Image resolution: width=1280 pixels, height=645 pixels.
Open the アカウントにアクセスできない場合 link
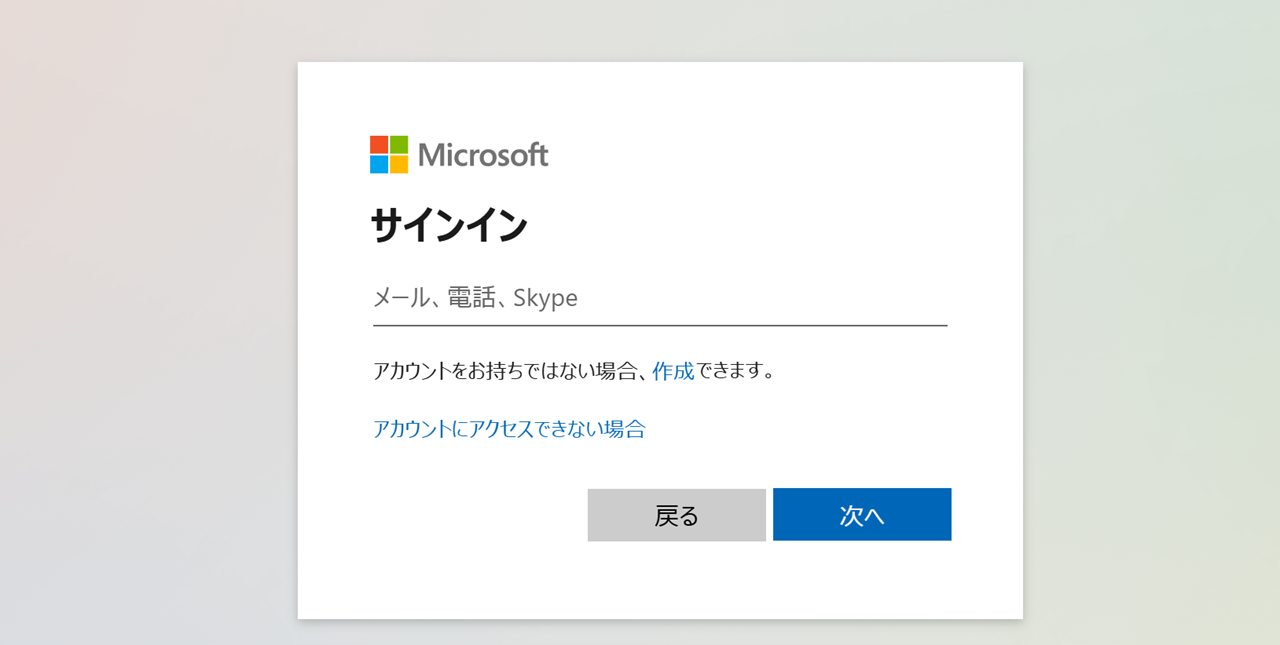pyautogui.click(x=508, y=429)
